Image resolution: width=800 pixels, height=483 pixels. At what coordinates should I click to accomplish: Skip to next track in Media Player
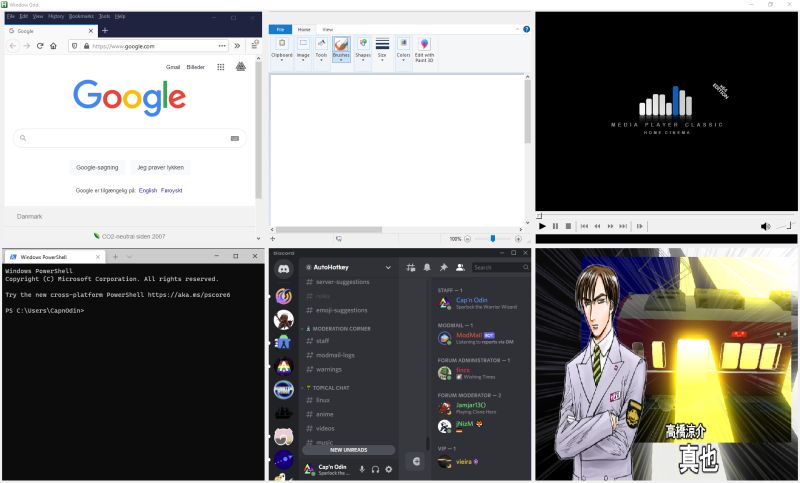point(623,226)
